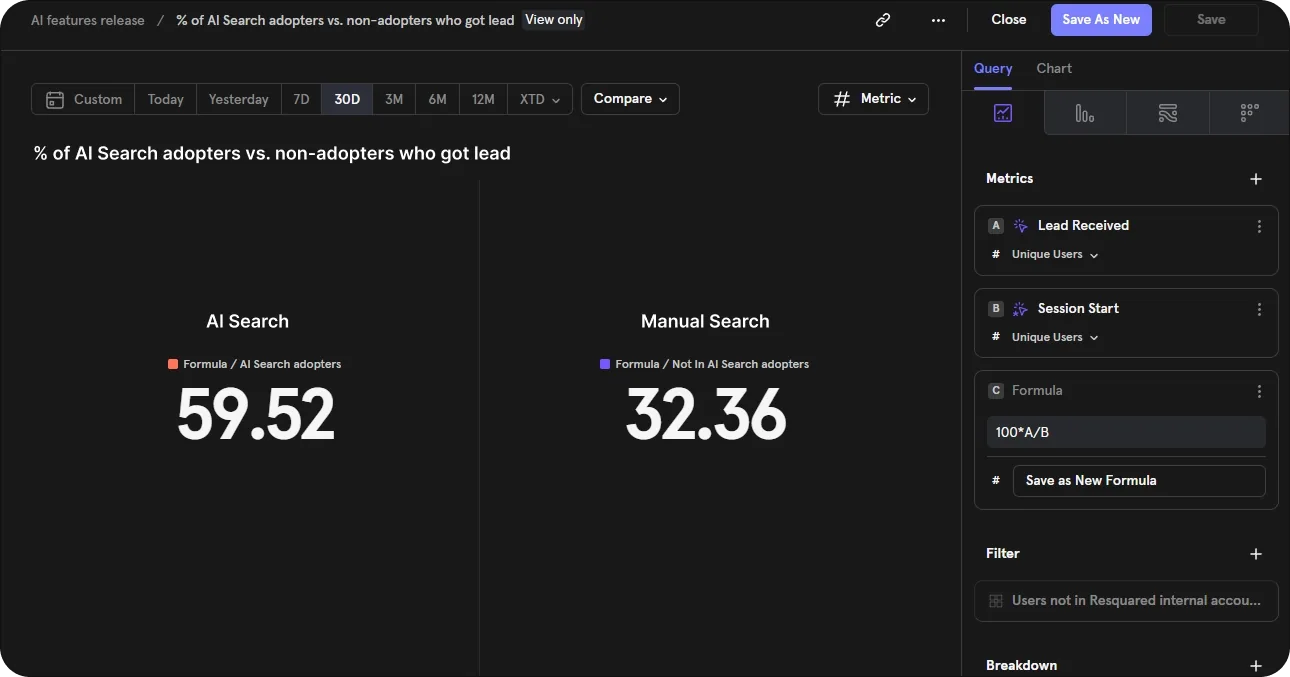Click the Session Start event icon
The width and height of the screenshot is (1290, 677).
[1020, 309]
